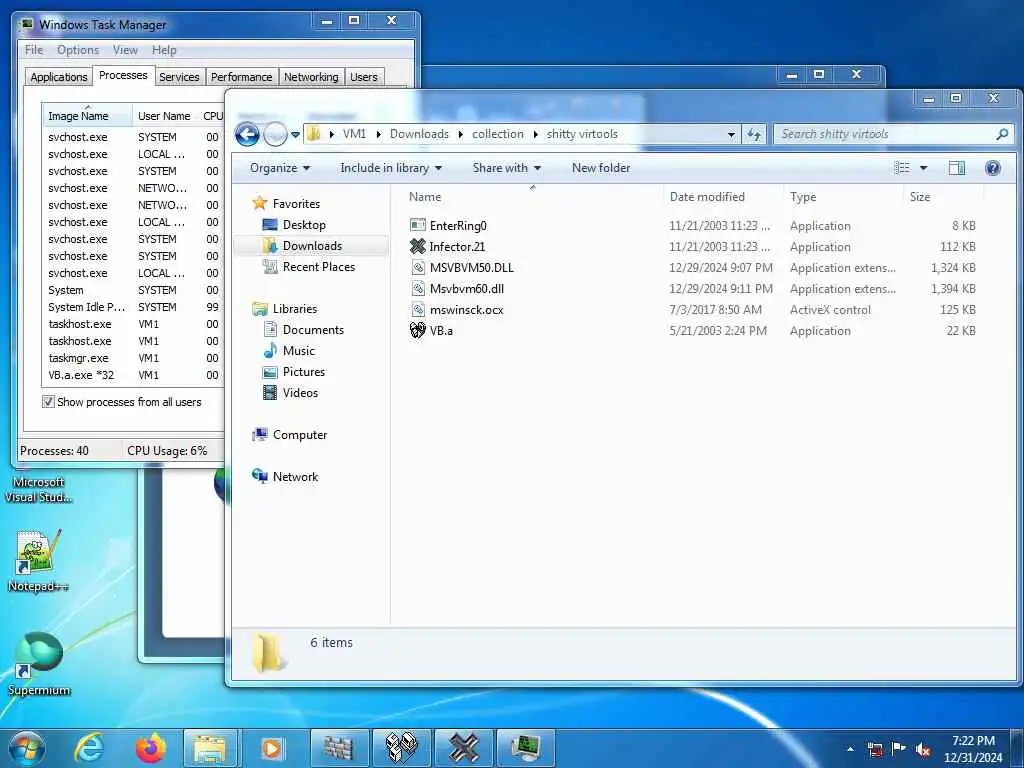1024x768 pixels.
Task: Open Task Manager Options menu
Action: (x=78, y=50)
